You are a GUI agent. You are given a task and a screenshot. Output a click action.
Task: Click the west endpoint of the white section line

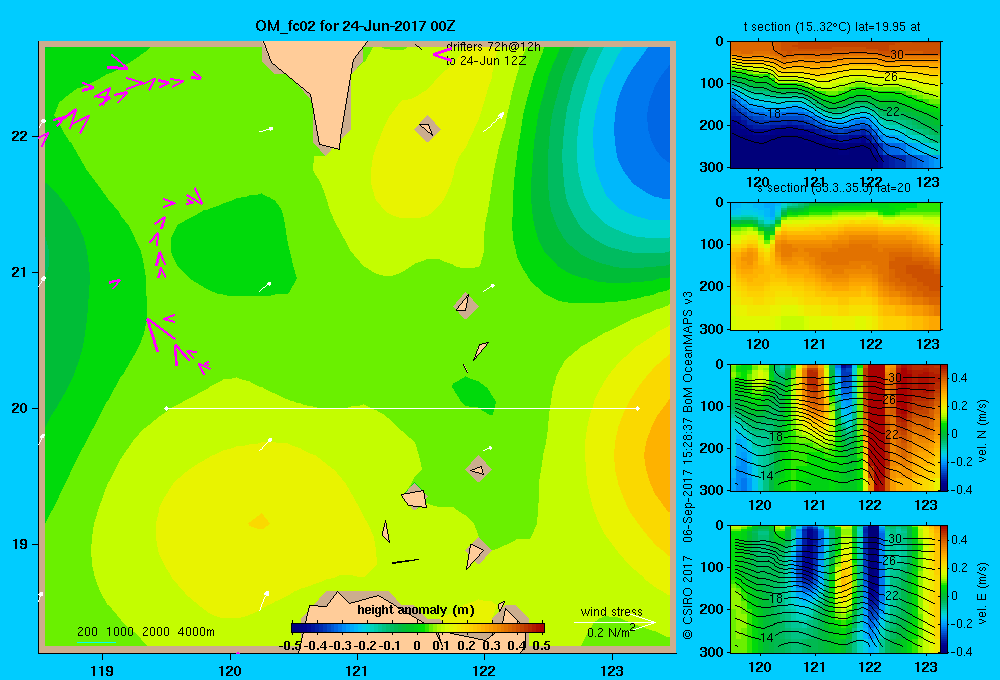(166, 408)
